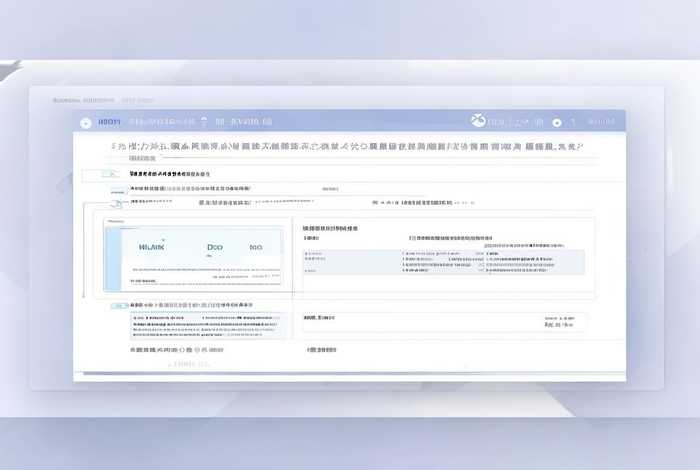Click the "HILAIK" text in the preview panel
This screenshot has width=700, height=470.
pos(154,245)
